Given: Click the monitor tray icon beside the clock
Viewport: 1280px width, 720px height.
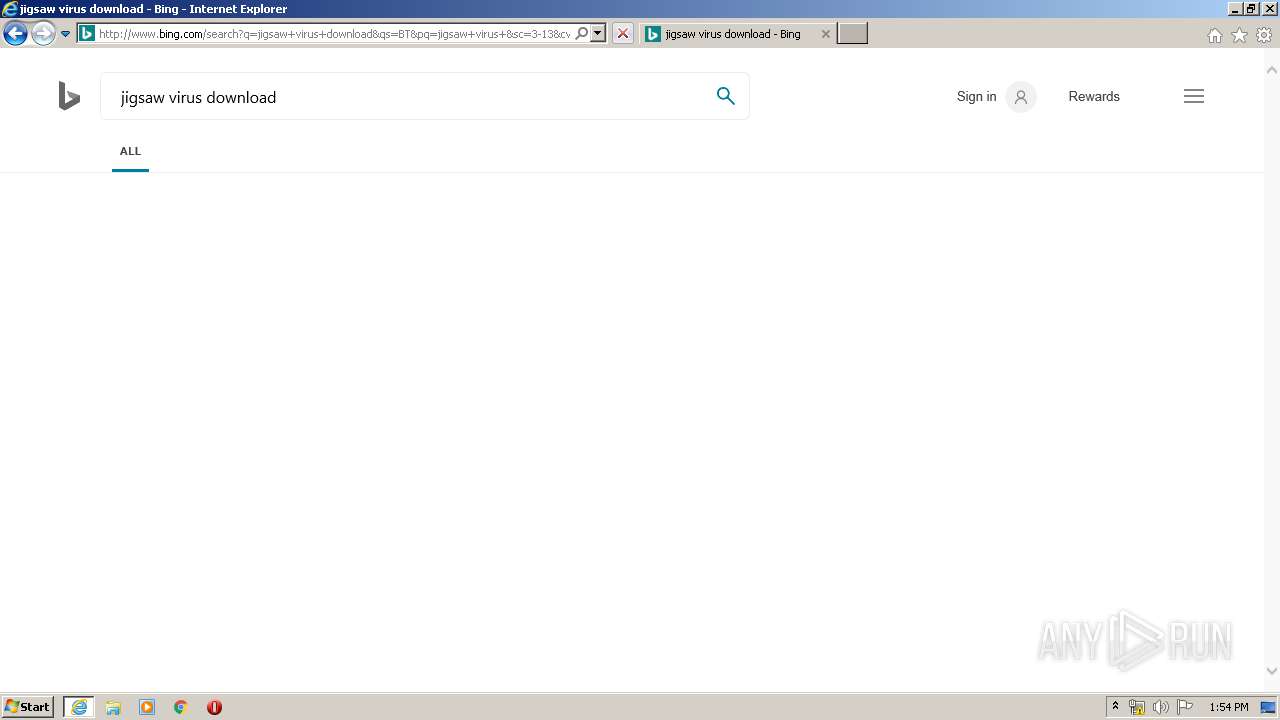Looking at the screenshot, I should tap(1268, 707).
